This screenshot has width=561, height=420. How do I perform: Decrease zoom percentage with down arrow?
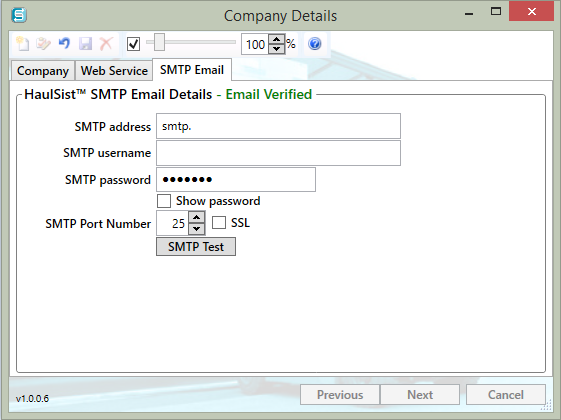[x=277, y=49]
